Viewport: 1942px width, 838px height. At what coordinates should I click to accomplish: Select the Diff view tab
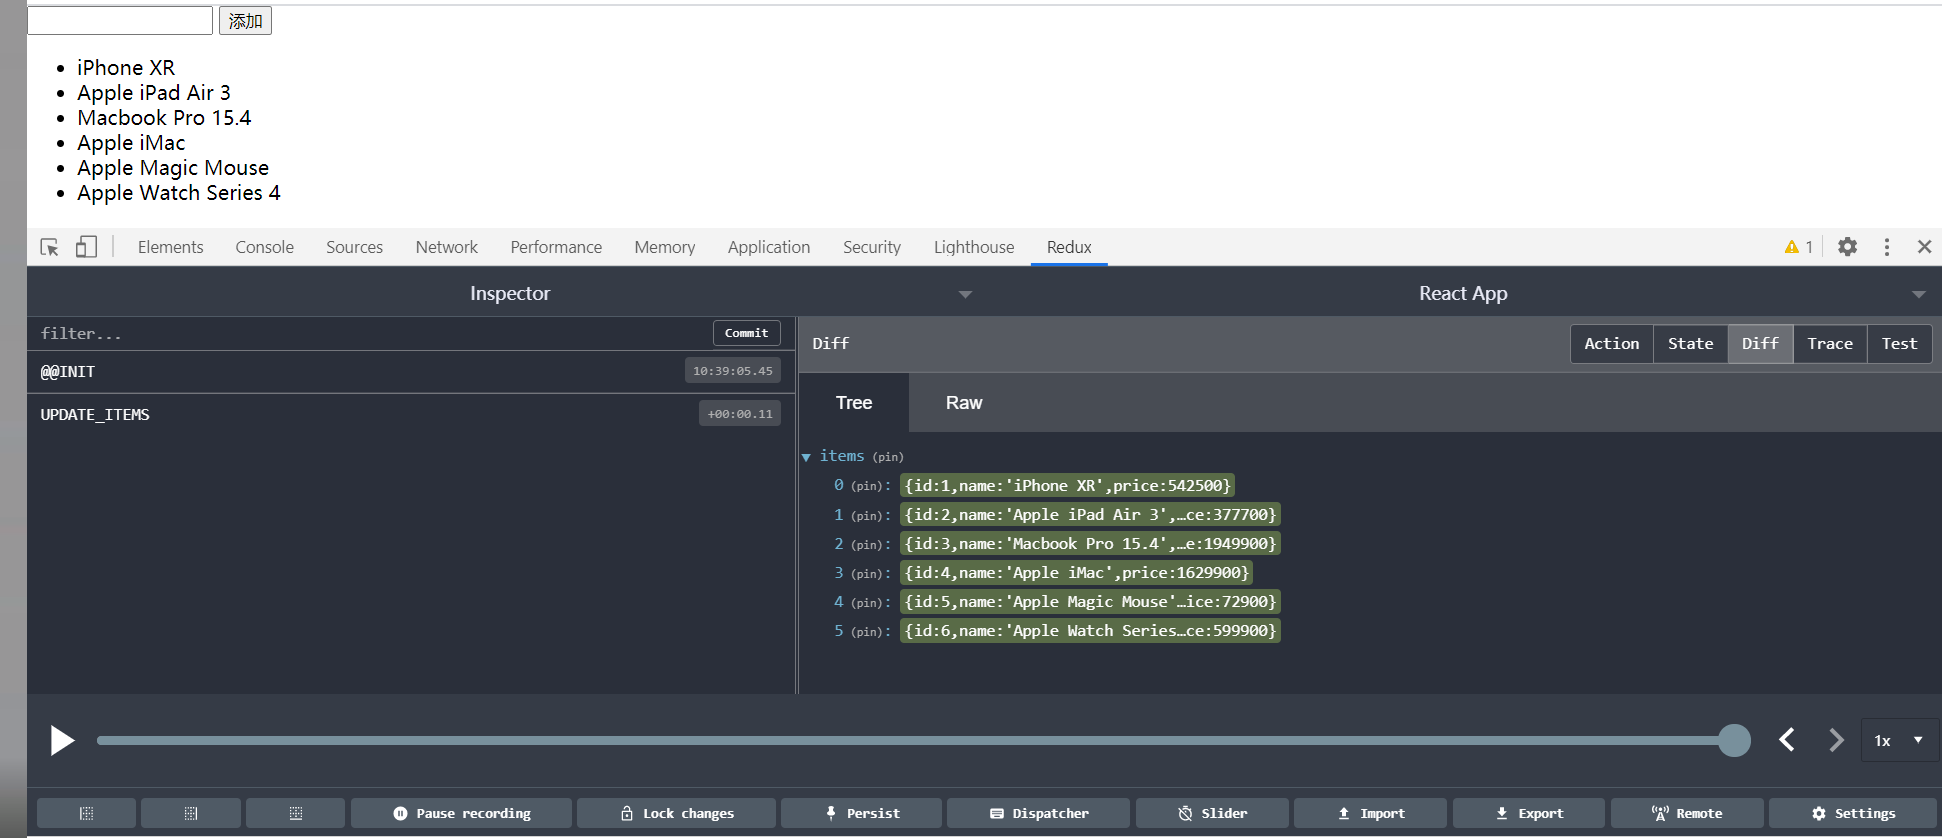point(1760,344)
